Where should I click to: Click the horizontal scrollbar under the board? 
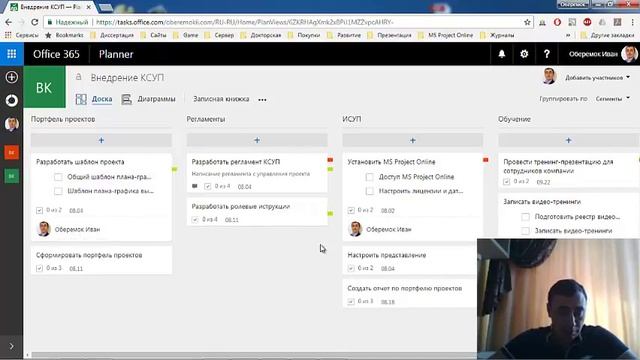pos(253,355)
